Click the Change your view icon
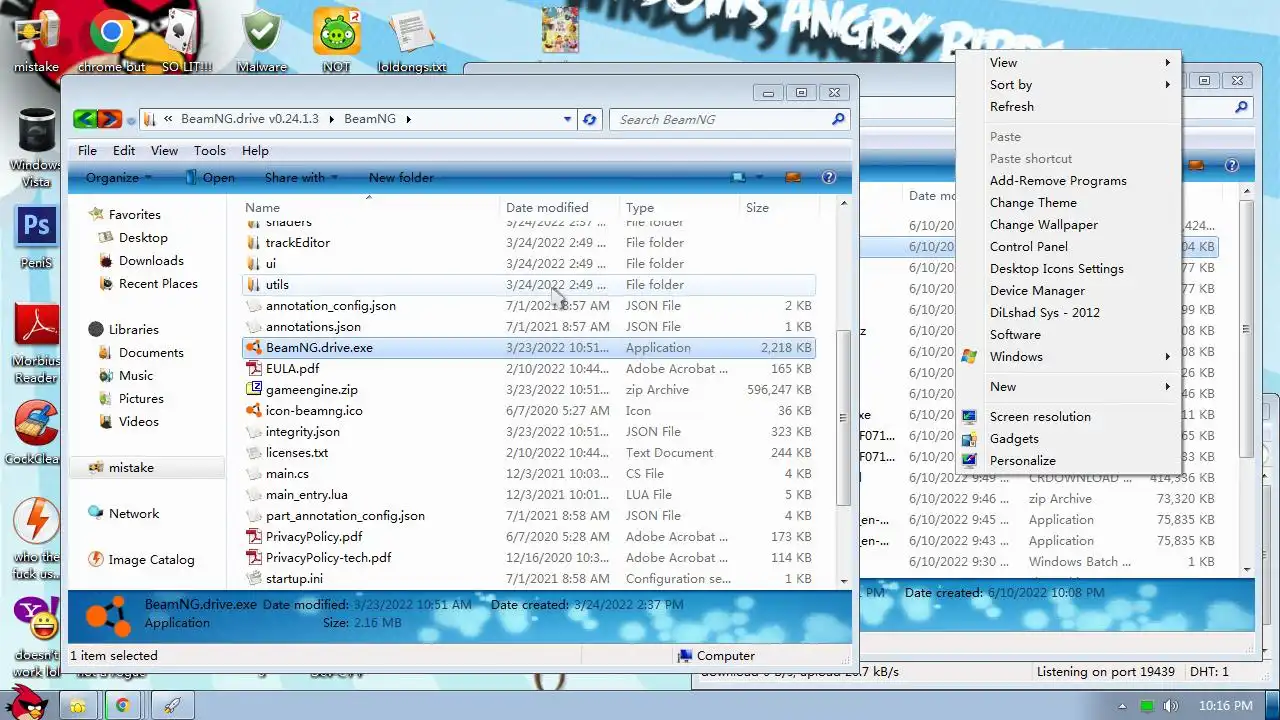This screenshot has height=720, width=1280. (738, 177)
